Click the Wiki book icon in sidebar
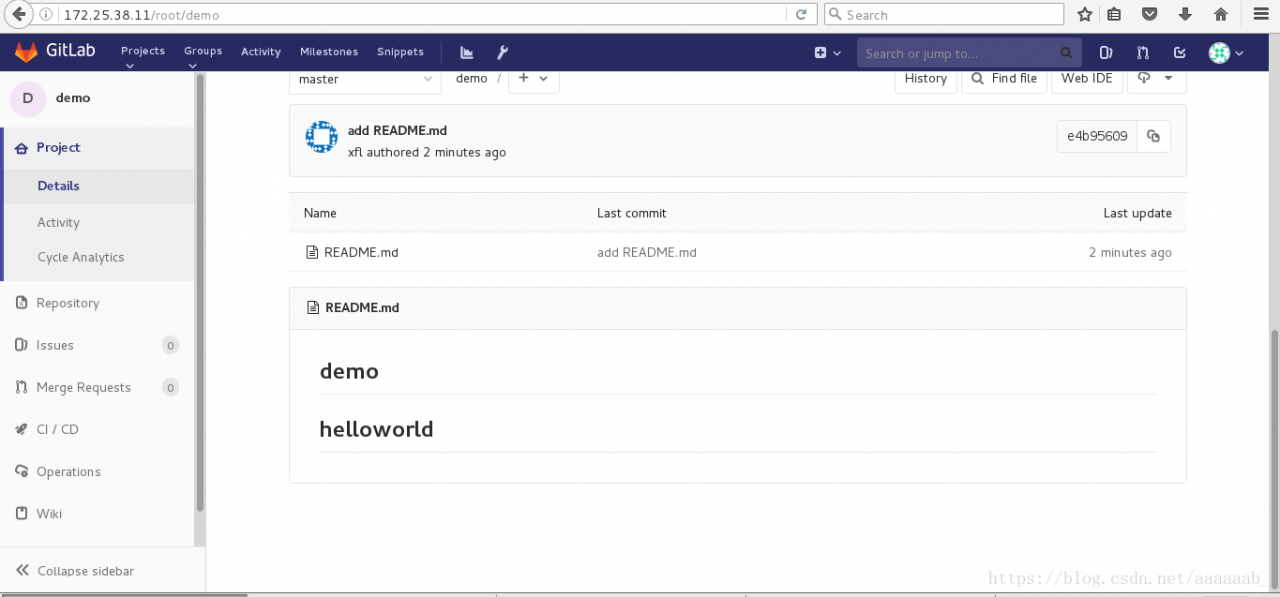The width and height of the screenshot is (1280, 597). pos(22,513)
